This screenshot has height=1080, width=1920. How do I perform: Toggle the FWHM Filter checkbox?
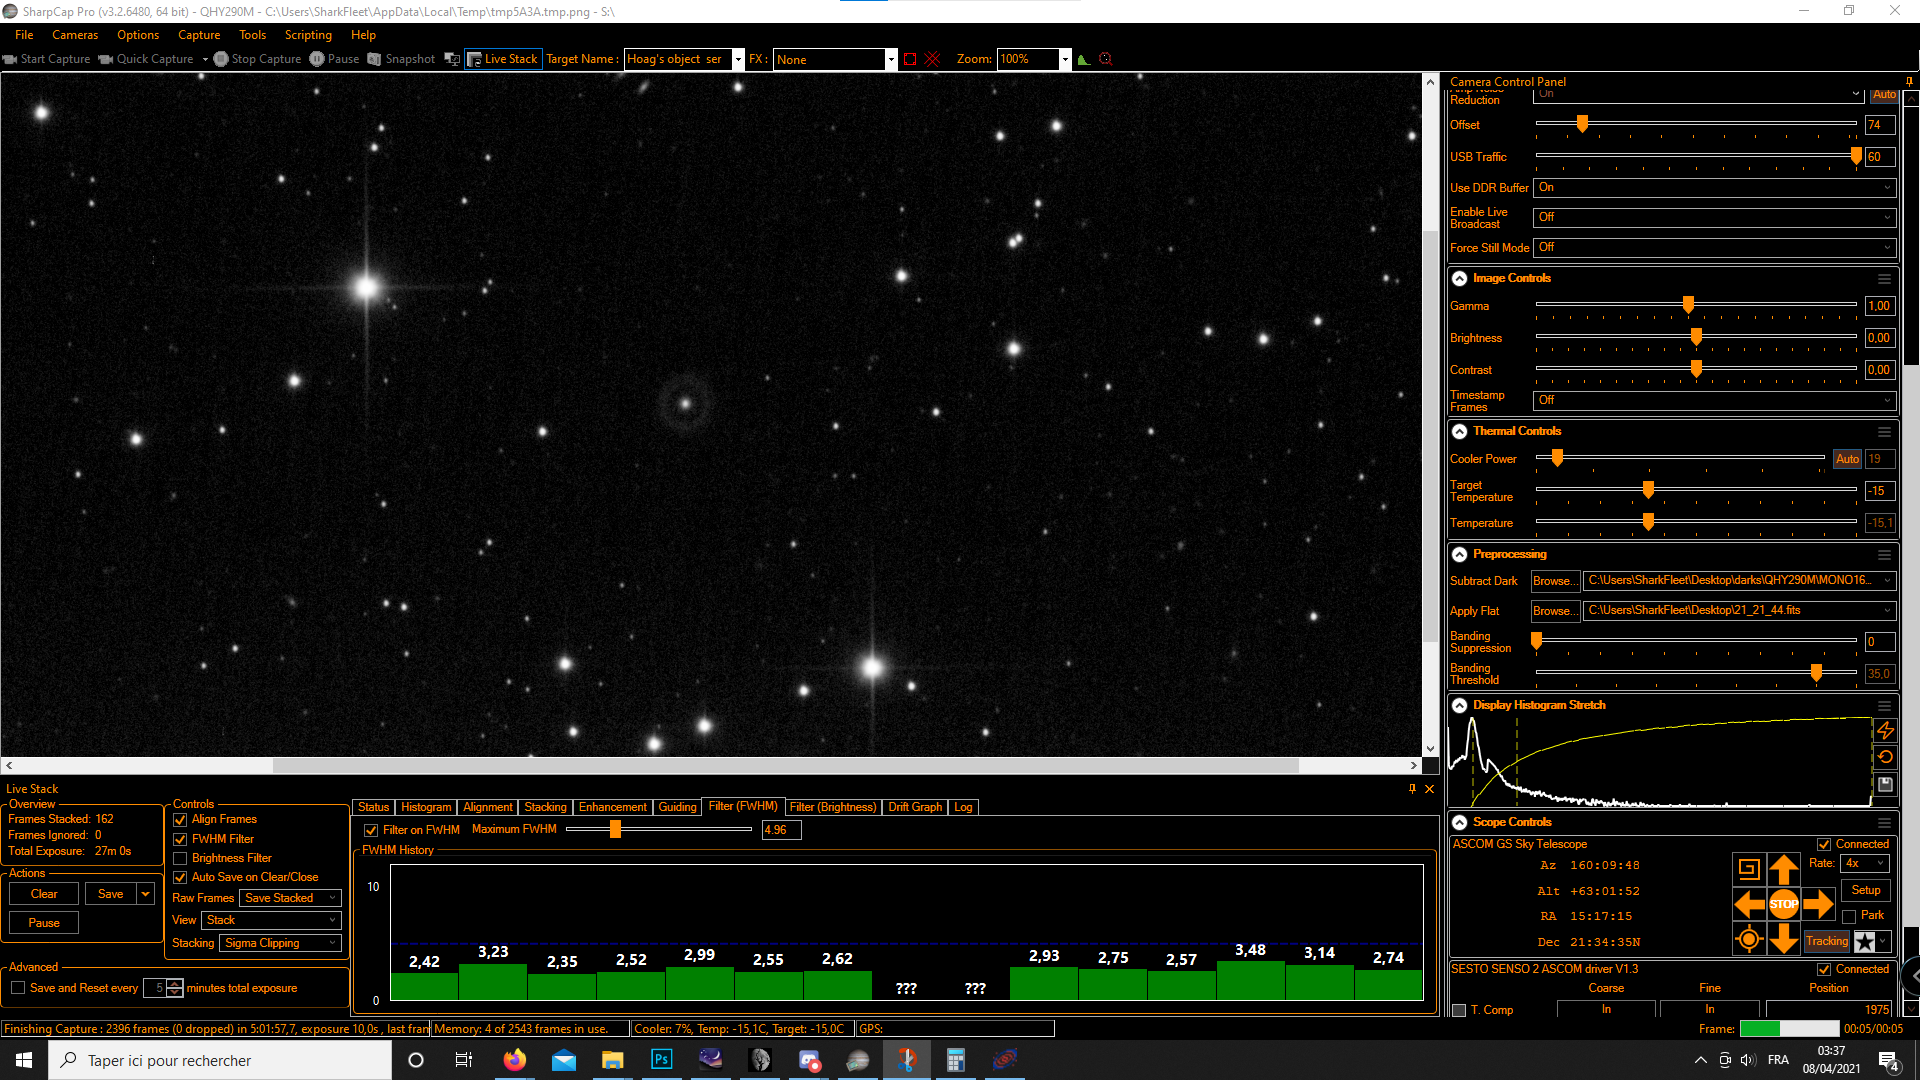tap(180, 840)
